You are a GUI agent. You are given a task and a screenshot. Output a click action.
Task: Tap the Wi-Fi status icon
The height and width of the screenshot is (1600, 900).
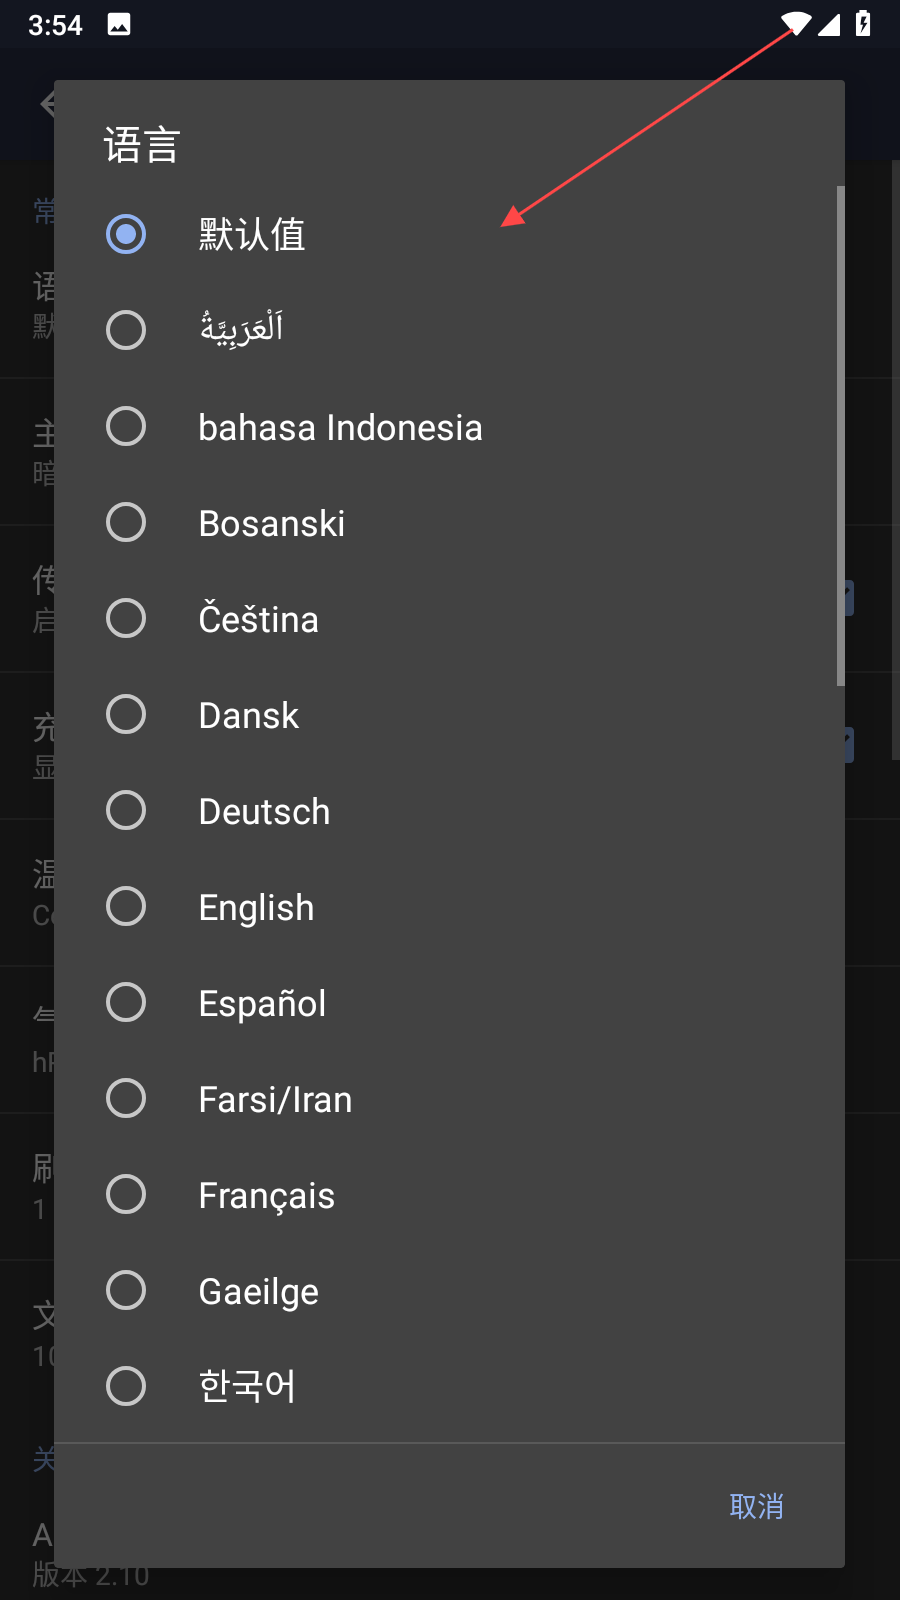click(x=796, y=24)
